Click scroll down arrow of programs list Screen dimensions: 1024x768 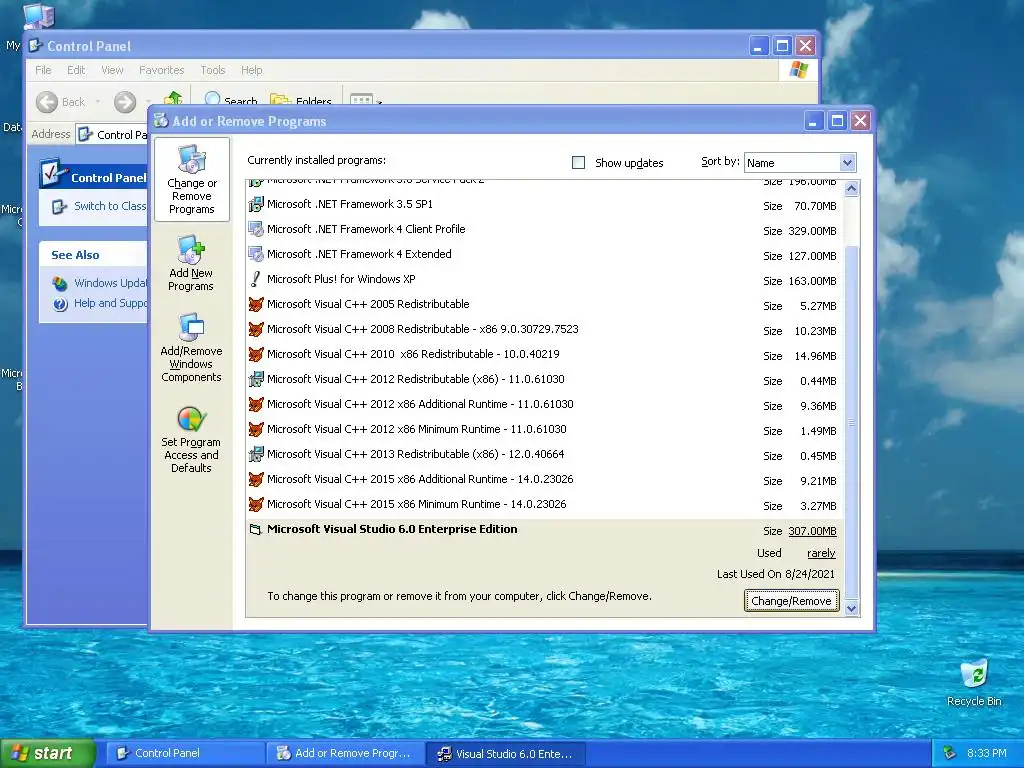tap(851, 609)
